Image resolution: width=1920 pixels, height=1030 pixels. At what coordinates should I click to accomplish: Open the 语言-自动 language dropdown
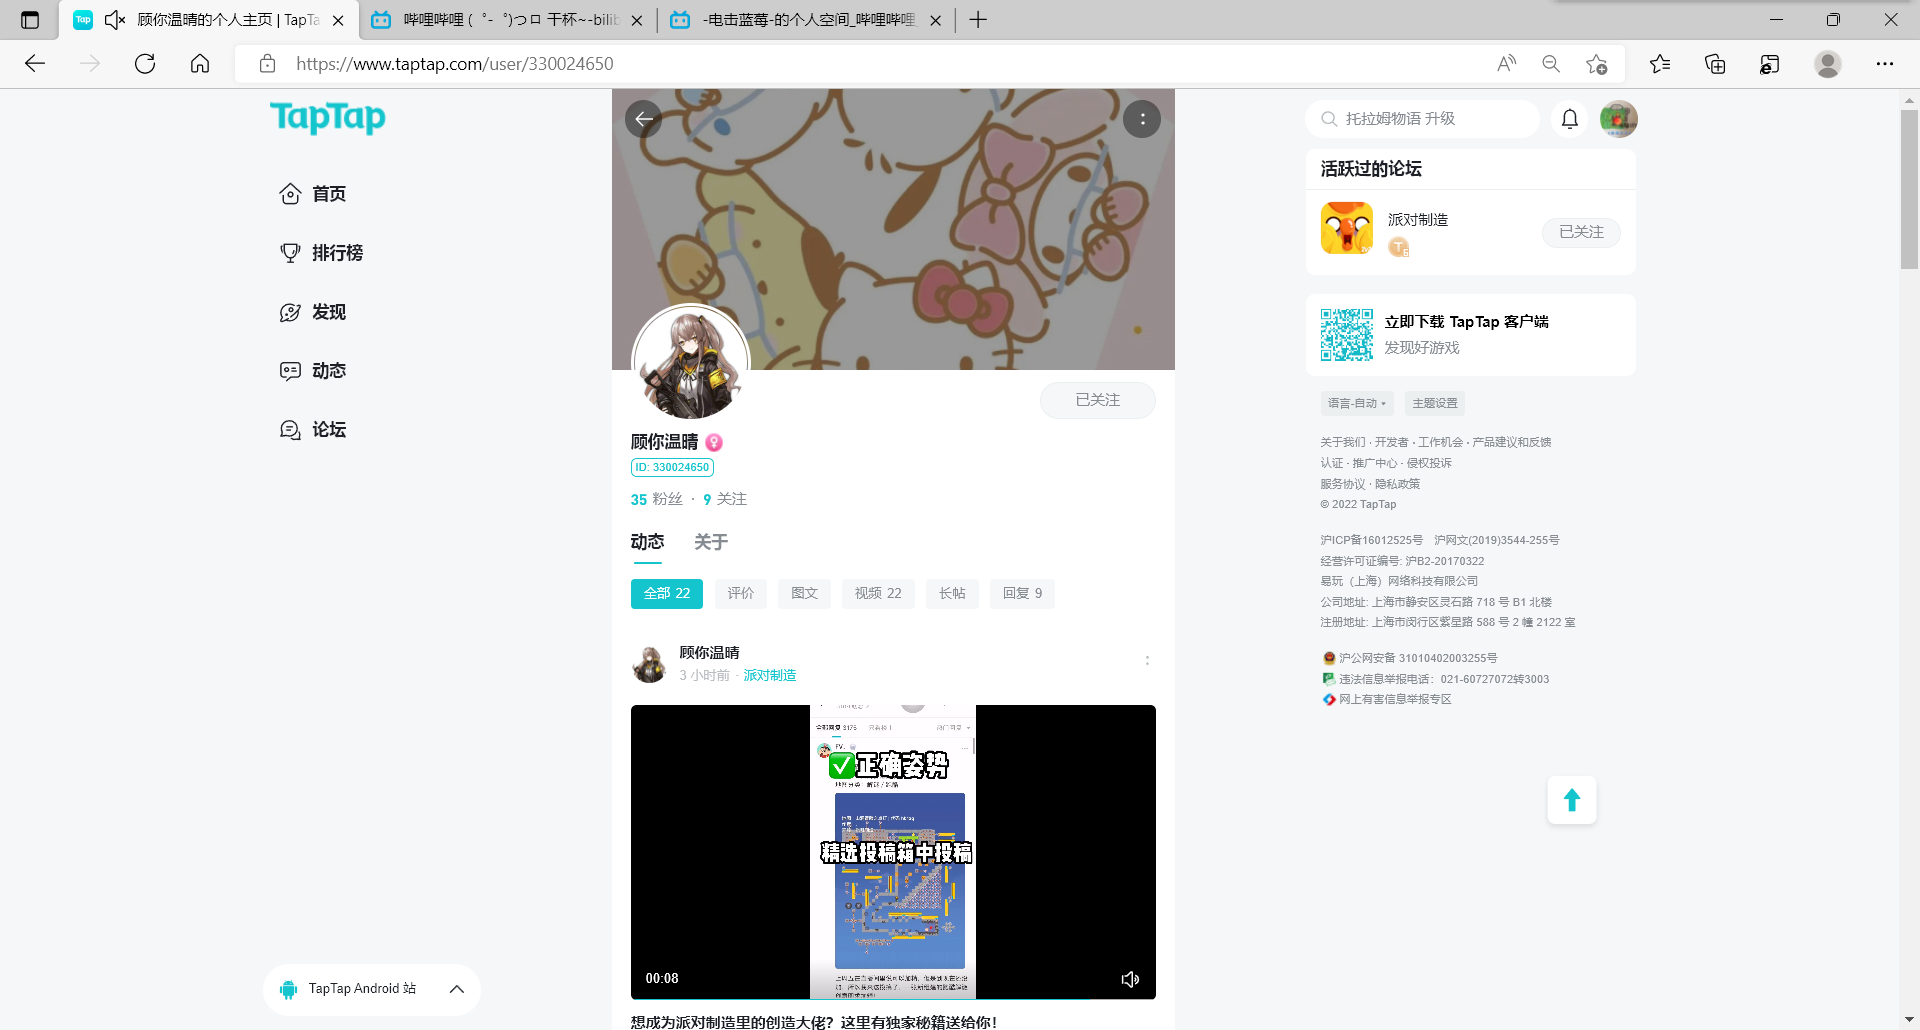1357,403
